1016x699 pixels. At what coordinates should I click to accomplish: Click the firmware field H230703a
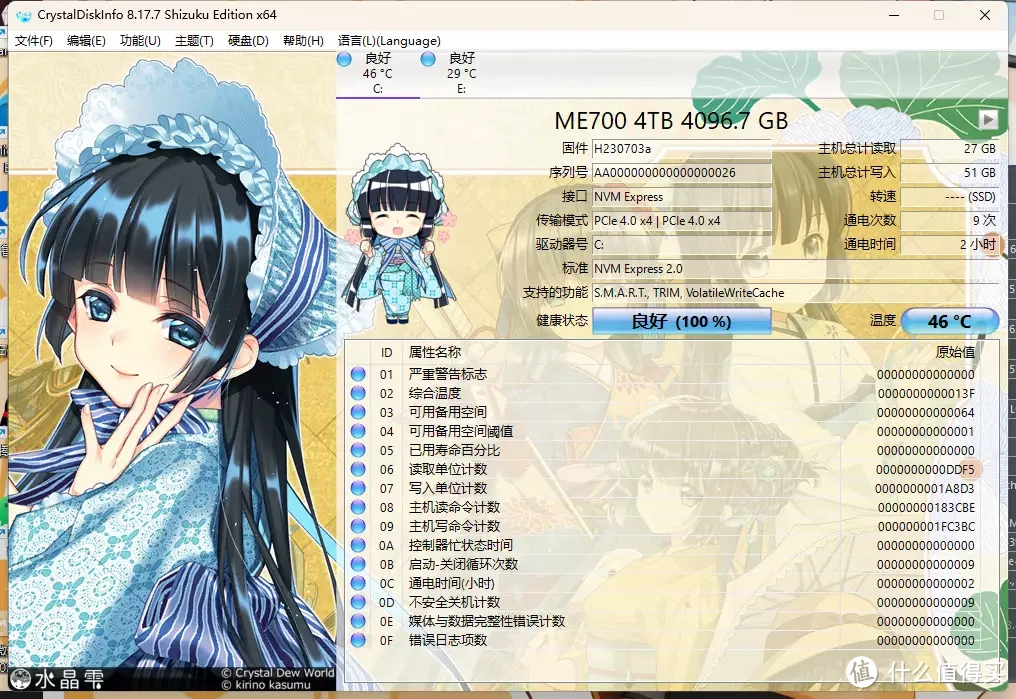682,149
